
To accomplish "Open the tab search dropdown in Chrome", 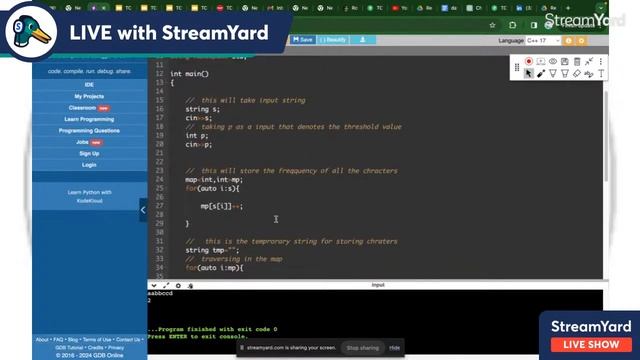I will pyautogui.click(x=600, y=8).
